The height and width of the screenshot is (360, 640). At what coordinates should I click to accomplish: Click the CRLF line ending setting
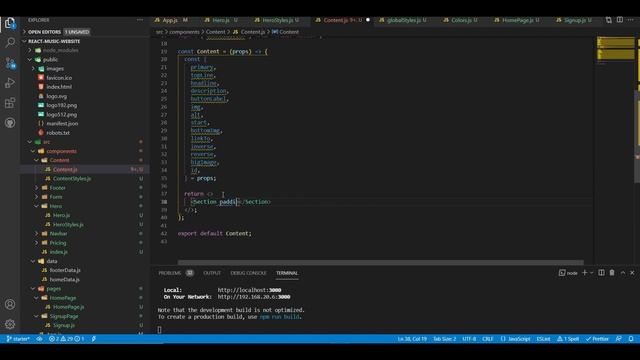(488, 339)
